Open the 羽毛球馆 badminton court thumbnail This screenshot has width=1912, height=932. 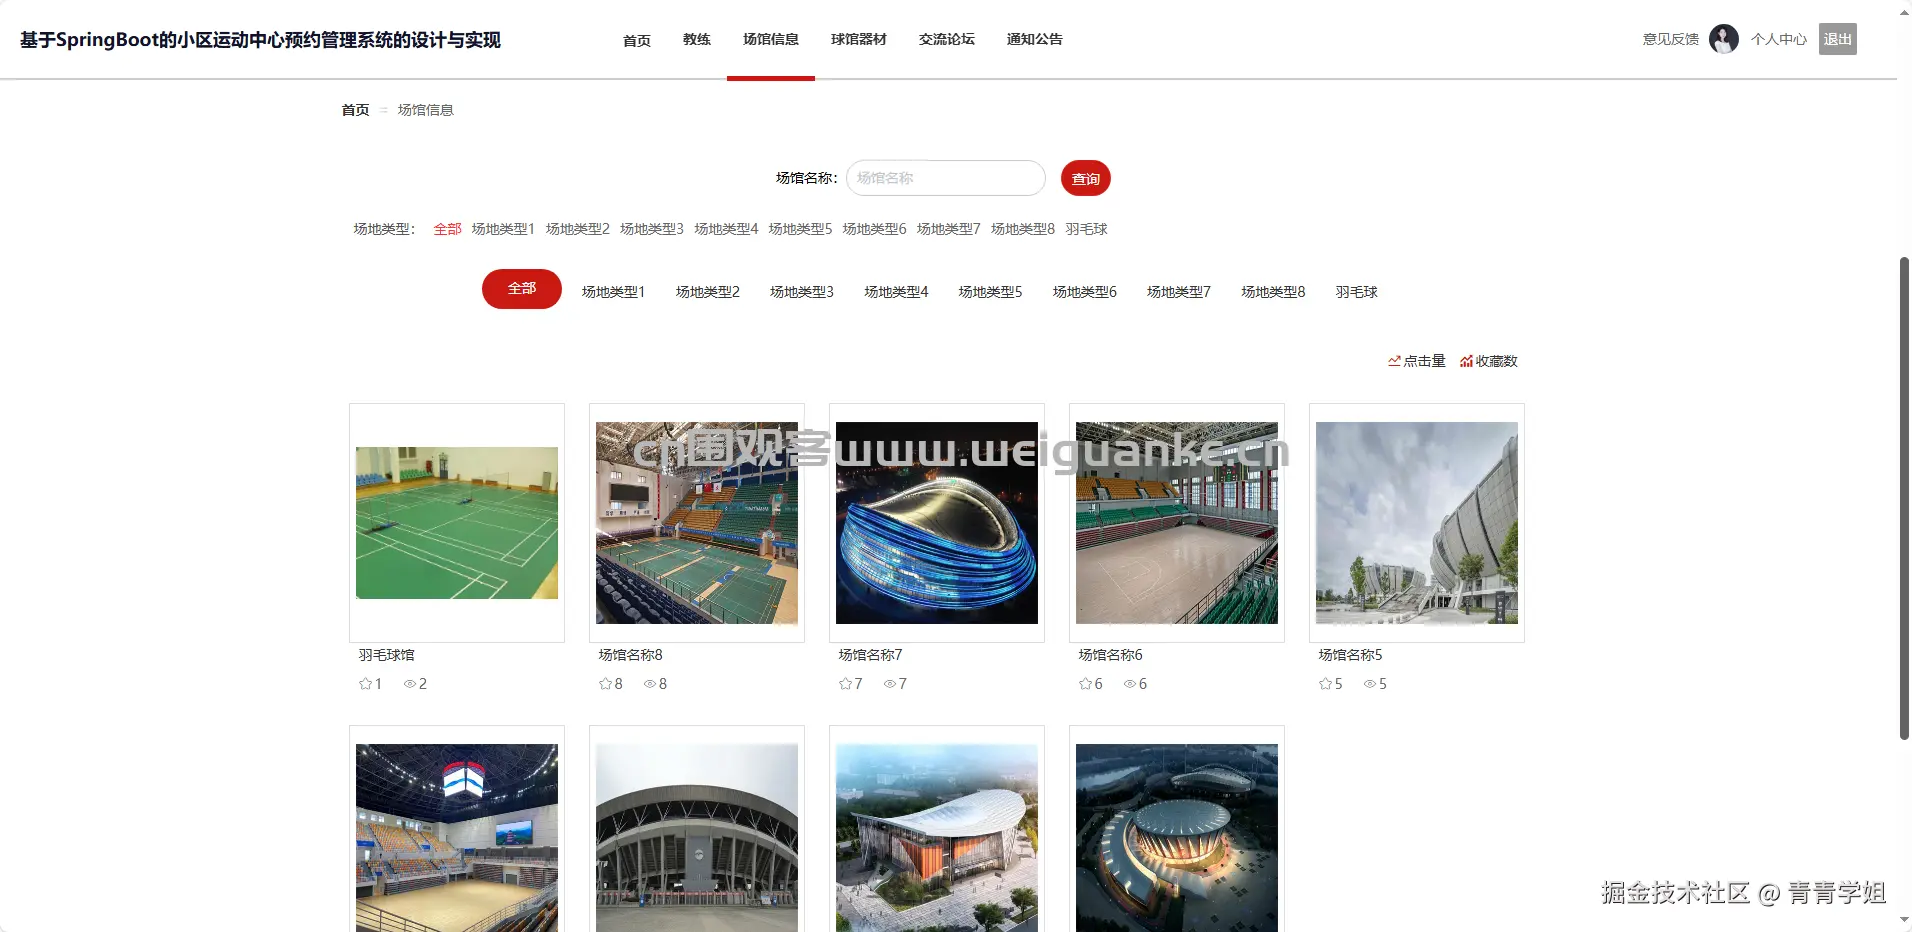(457, 523)
